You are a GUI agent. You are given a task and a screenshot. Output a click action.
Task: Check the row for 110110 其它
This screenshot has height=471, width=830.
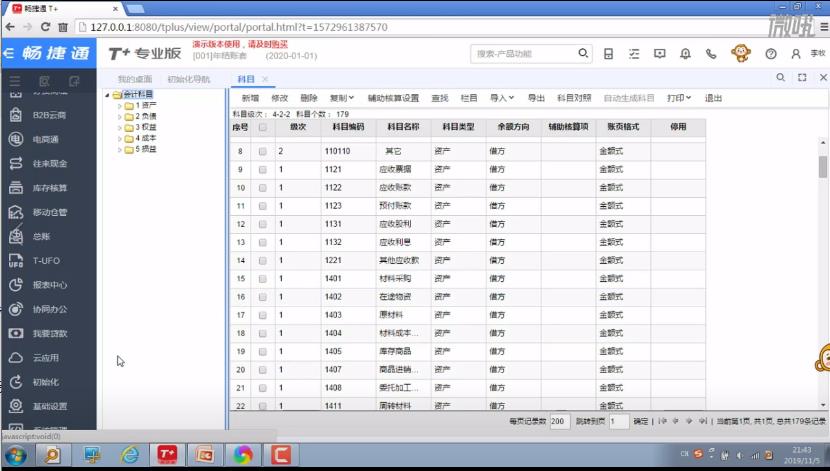263,151
